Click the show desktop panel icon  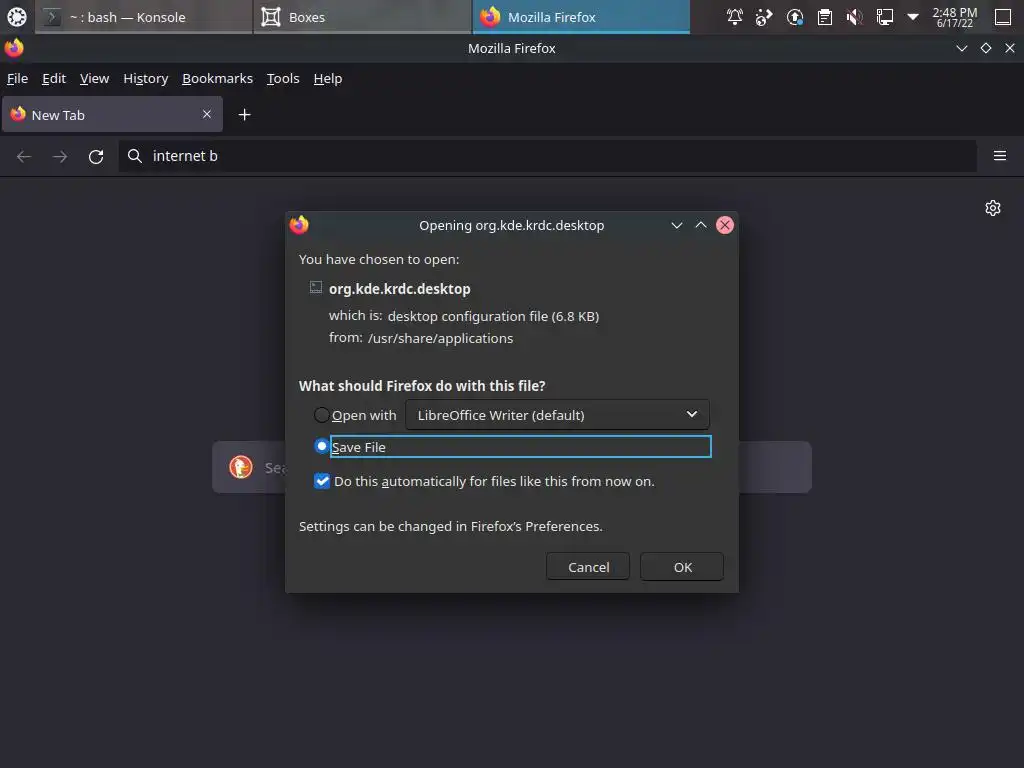pyautogui.click(x=1003, y=17)
